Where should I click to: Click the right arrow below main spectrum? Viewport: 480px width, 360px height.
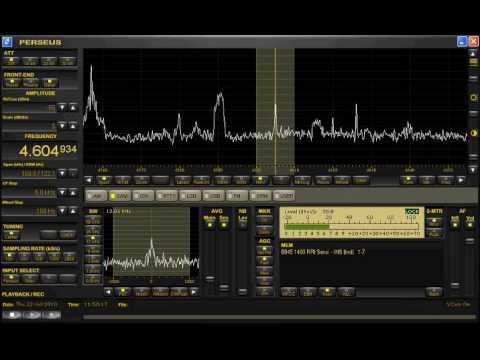[461, 180]
